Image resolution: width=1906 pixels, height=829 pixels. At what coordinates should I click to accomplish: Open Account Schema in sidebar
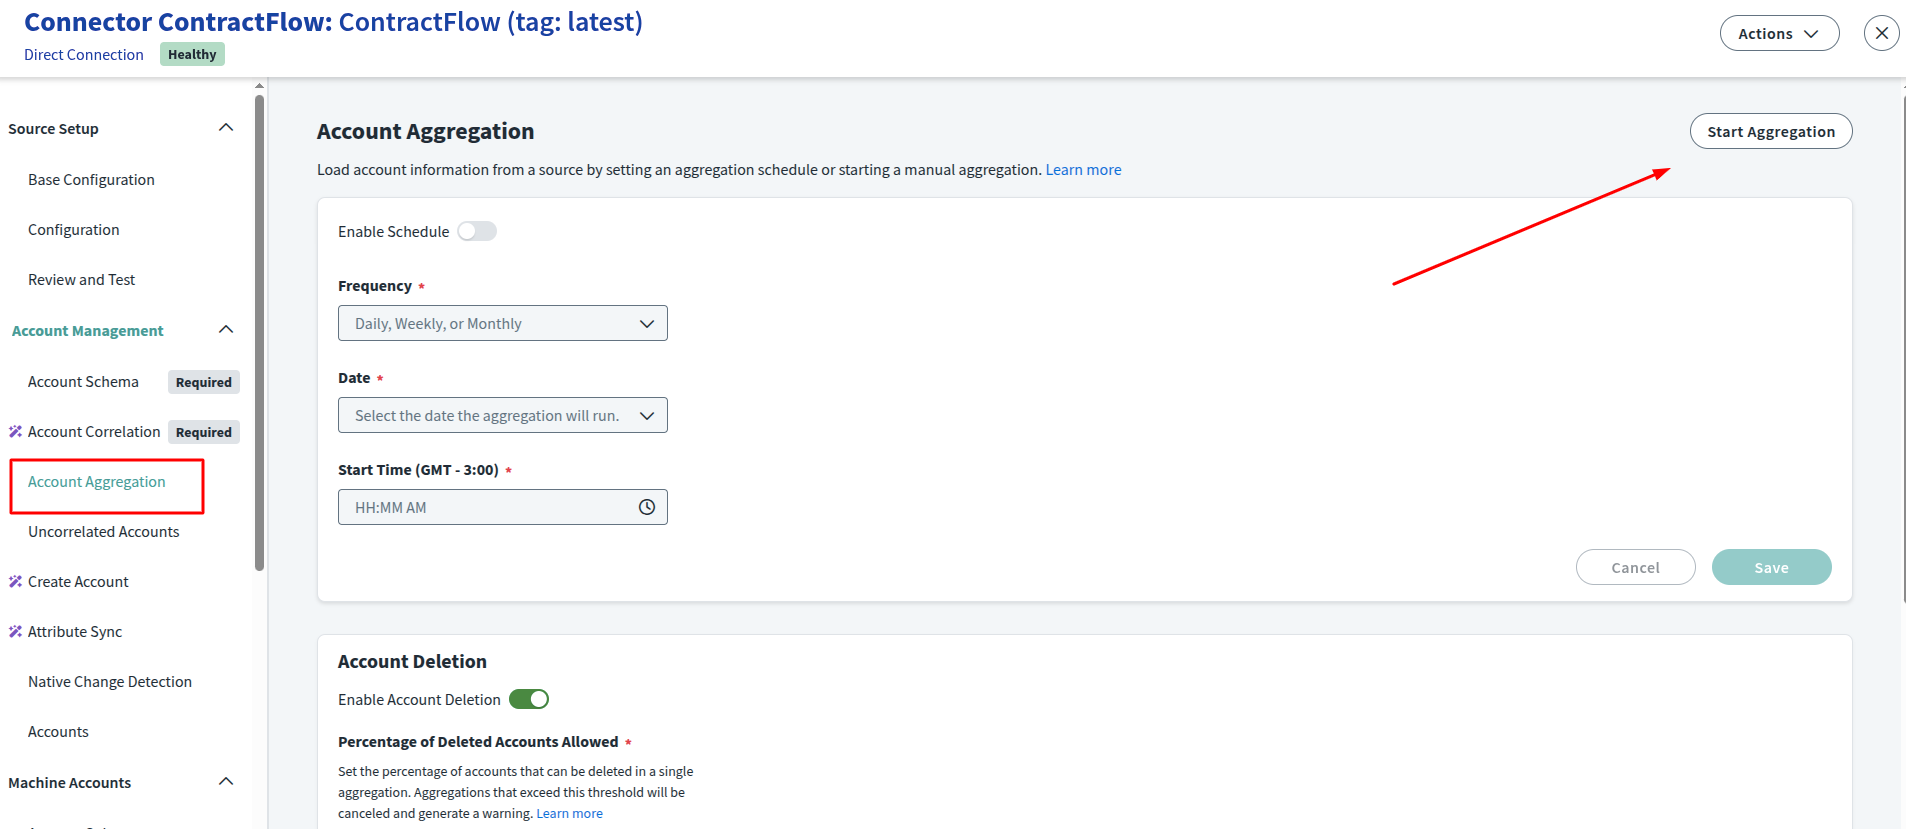pyautogui.click(x=83, y=382)
